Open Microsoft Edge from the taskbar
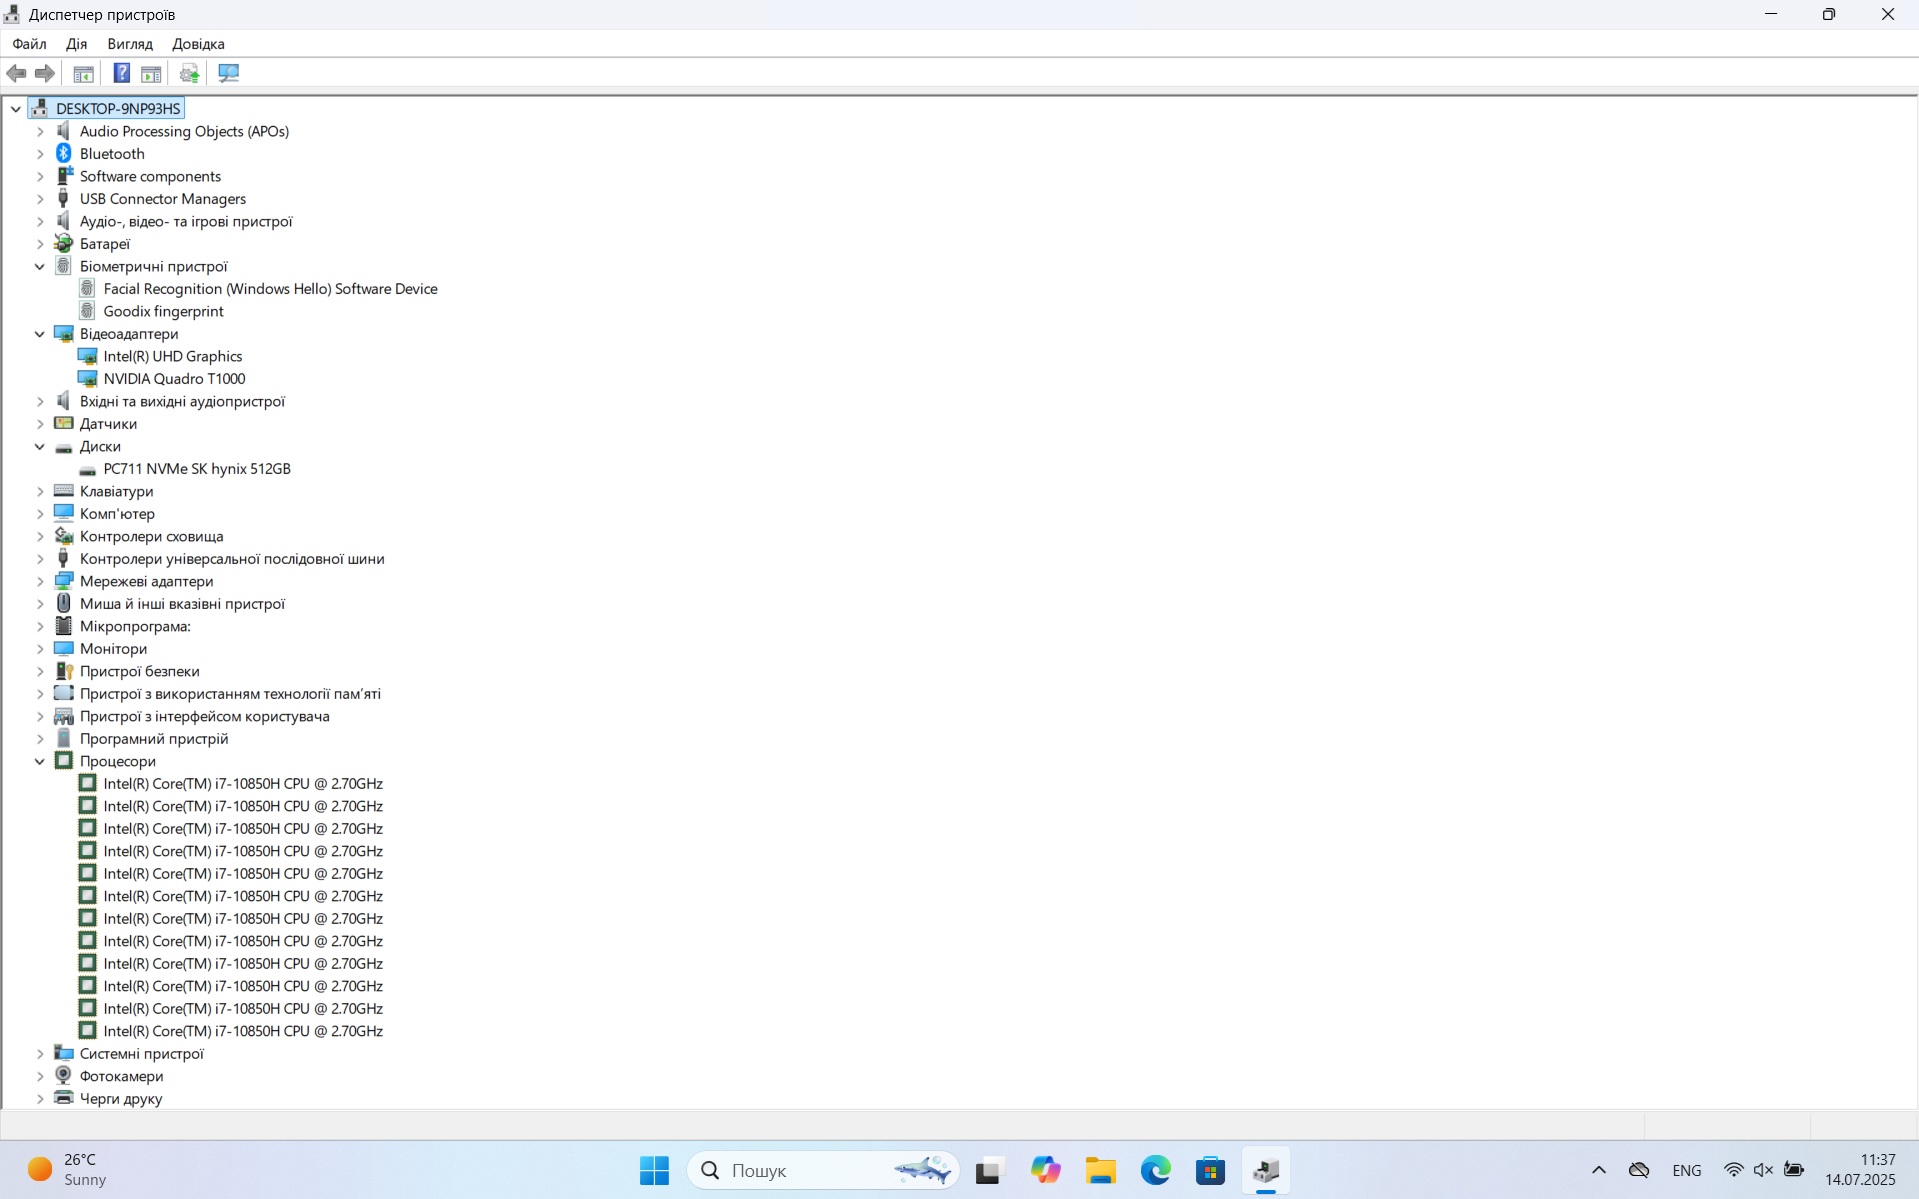 tap(1155, 1170)
